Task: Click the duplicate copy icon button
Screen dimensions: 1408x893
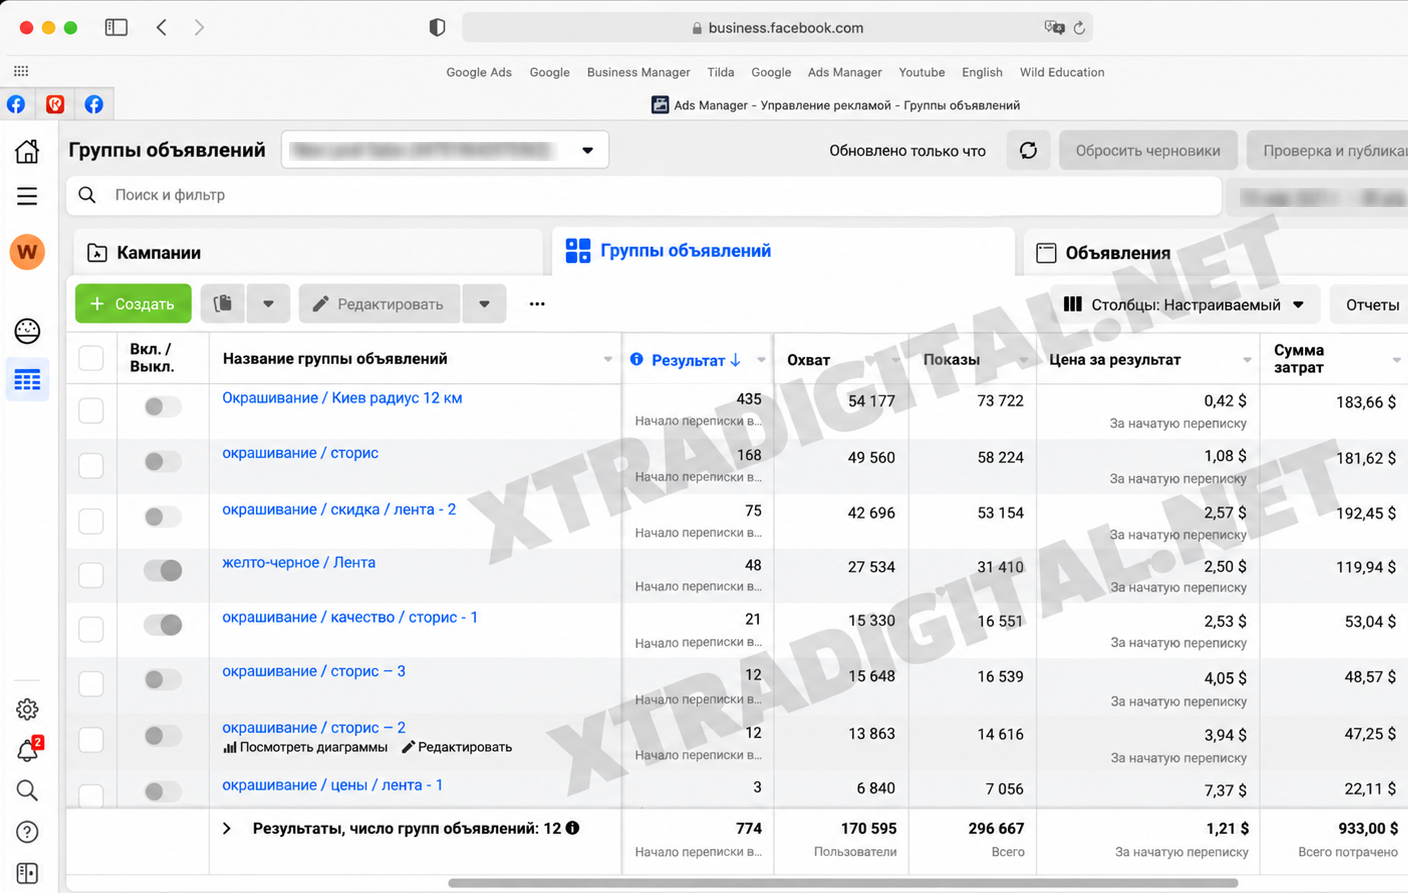Action: pyautogui.click(x=223, y=303)
